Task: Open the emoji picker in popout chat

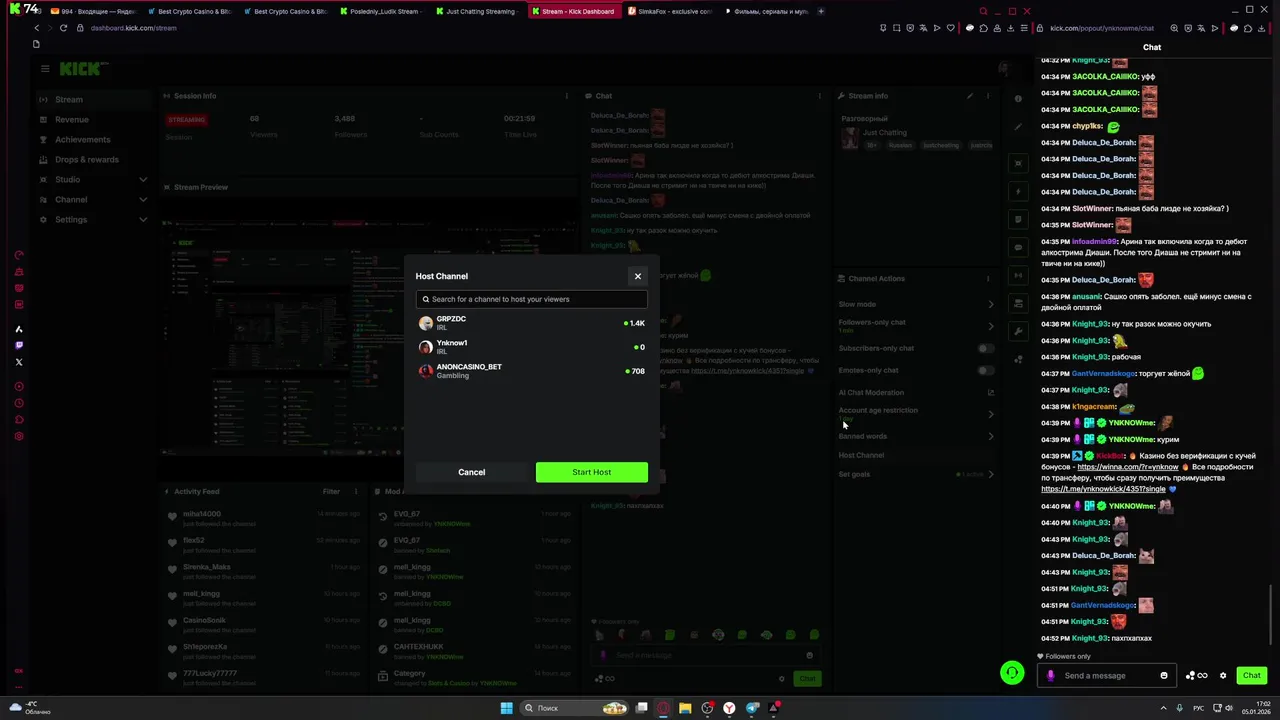Action: 1164,675
